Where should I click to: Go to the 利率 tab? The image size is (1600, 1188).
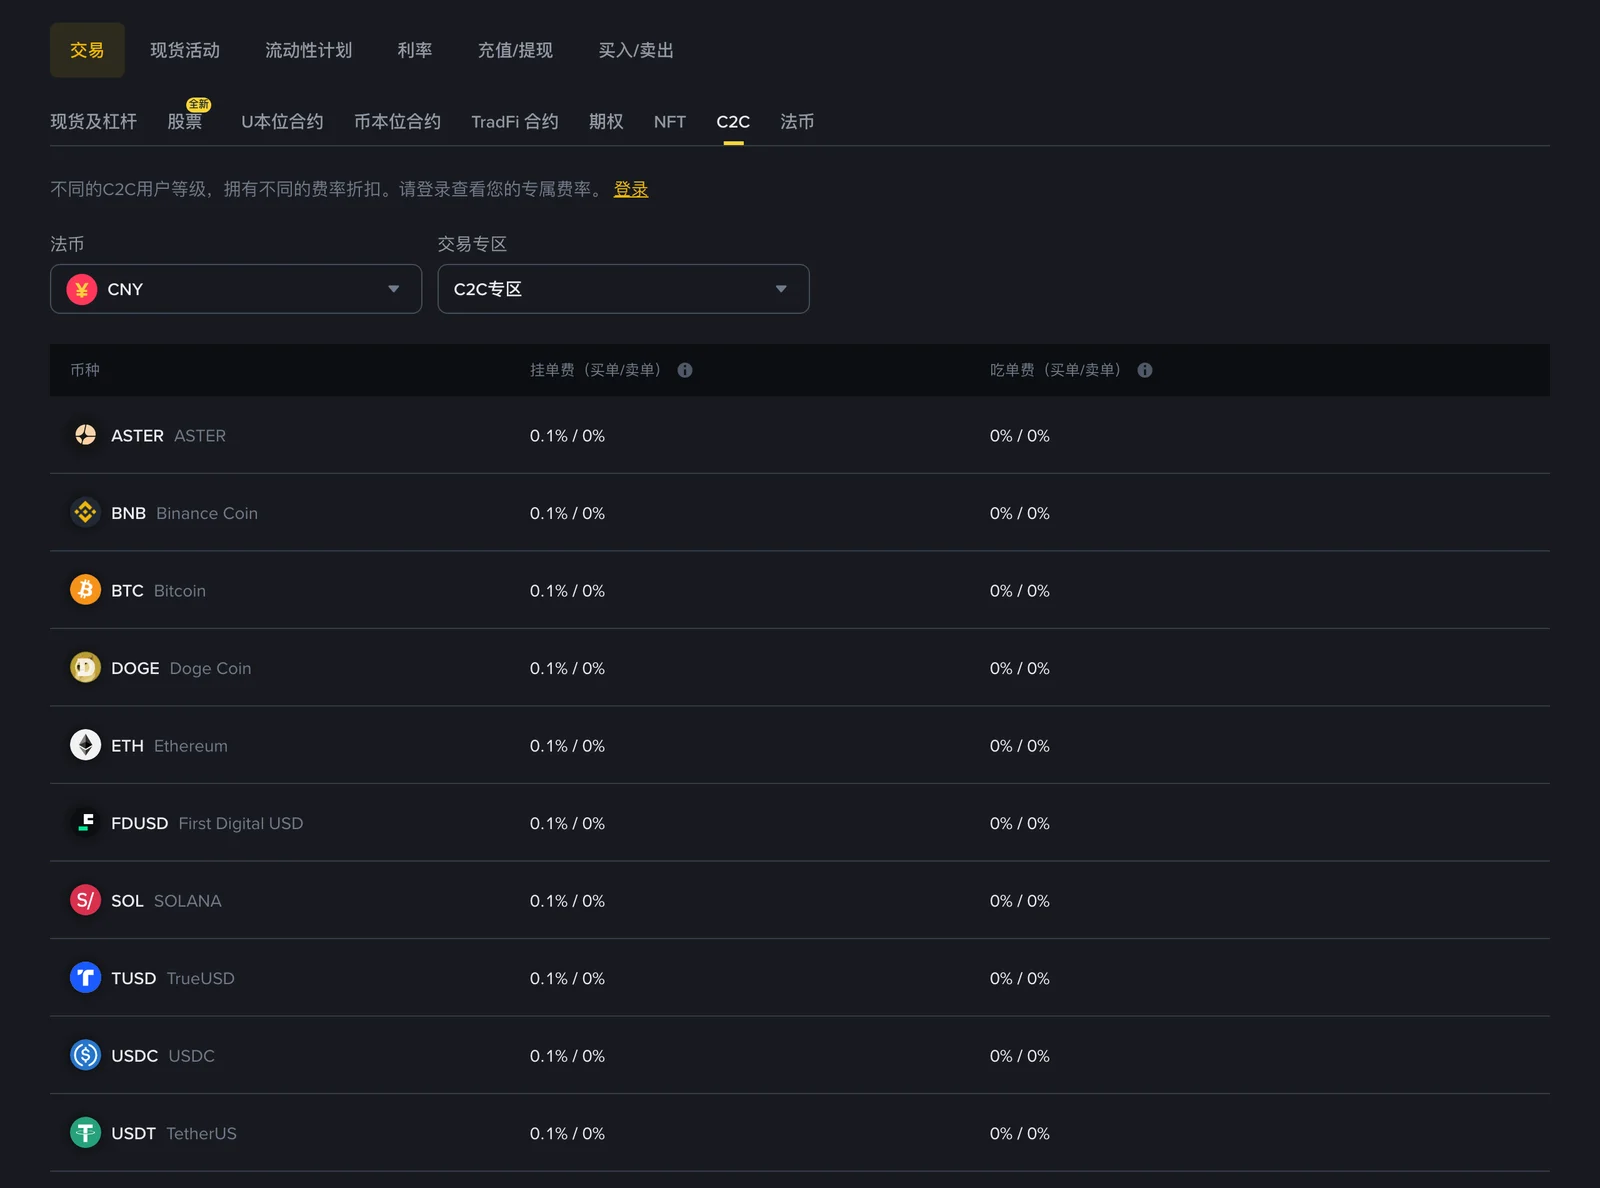[x=415, y=50]
